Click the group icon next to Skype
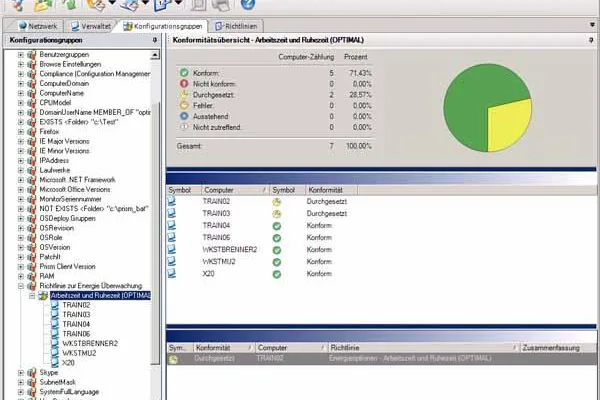This screenshot has width=600, height=400. coord(32,373)
